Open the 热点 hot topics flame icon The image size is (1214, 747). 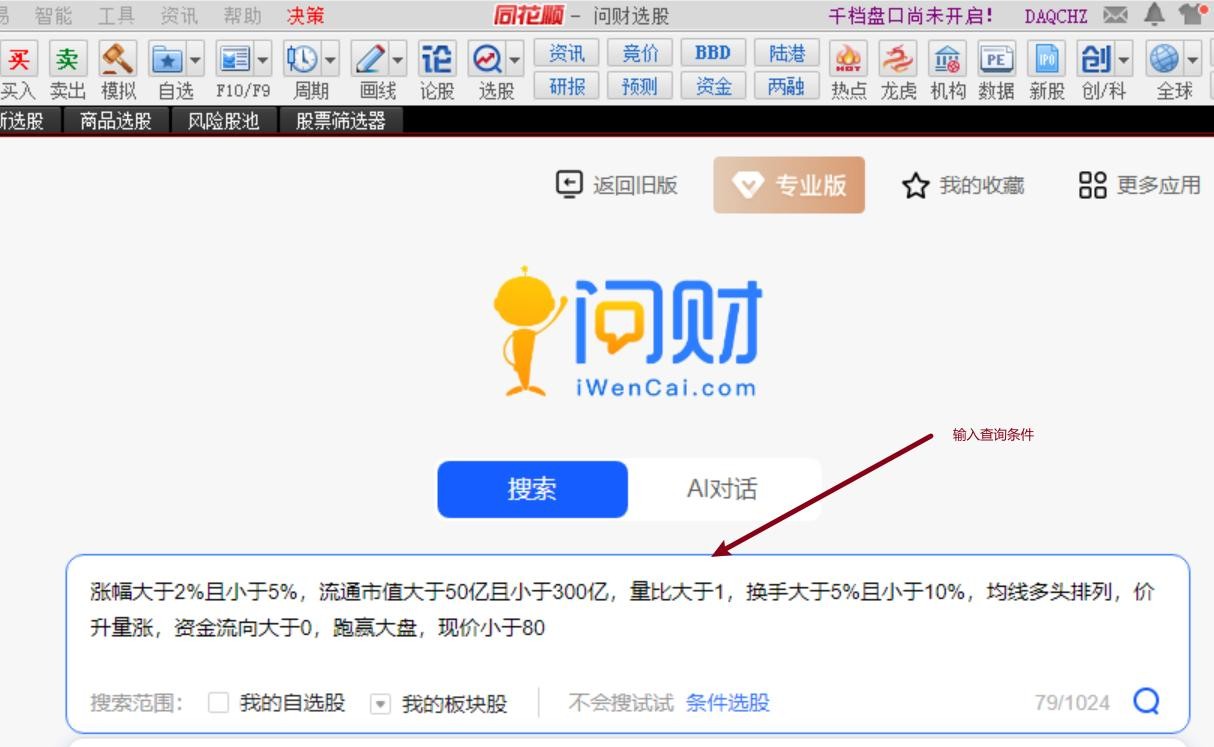click(x=849, y=61)
